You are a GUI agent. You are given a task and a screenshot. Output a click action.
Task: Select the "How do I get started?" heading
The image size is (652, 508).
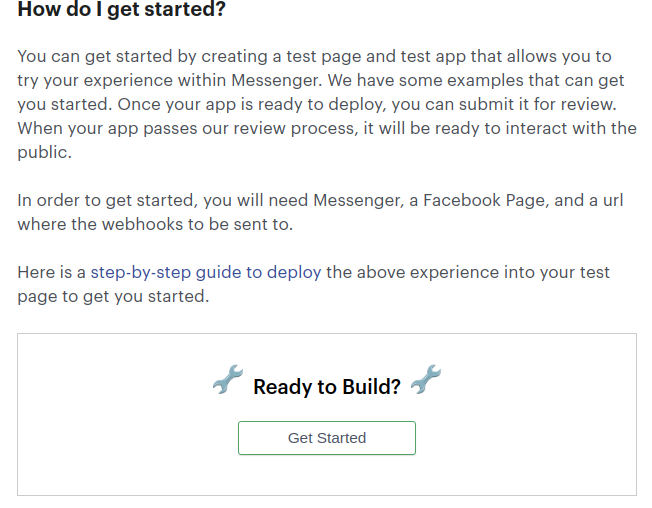(122, 12)
